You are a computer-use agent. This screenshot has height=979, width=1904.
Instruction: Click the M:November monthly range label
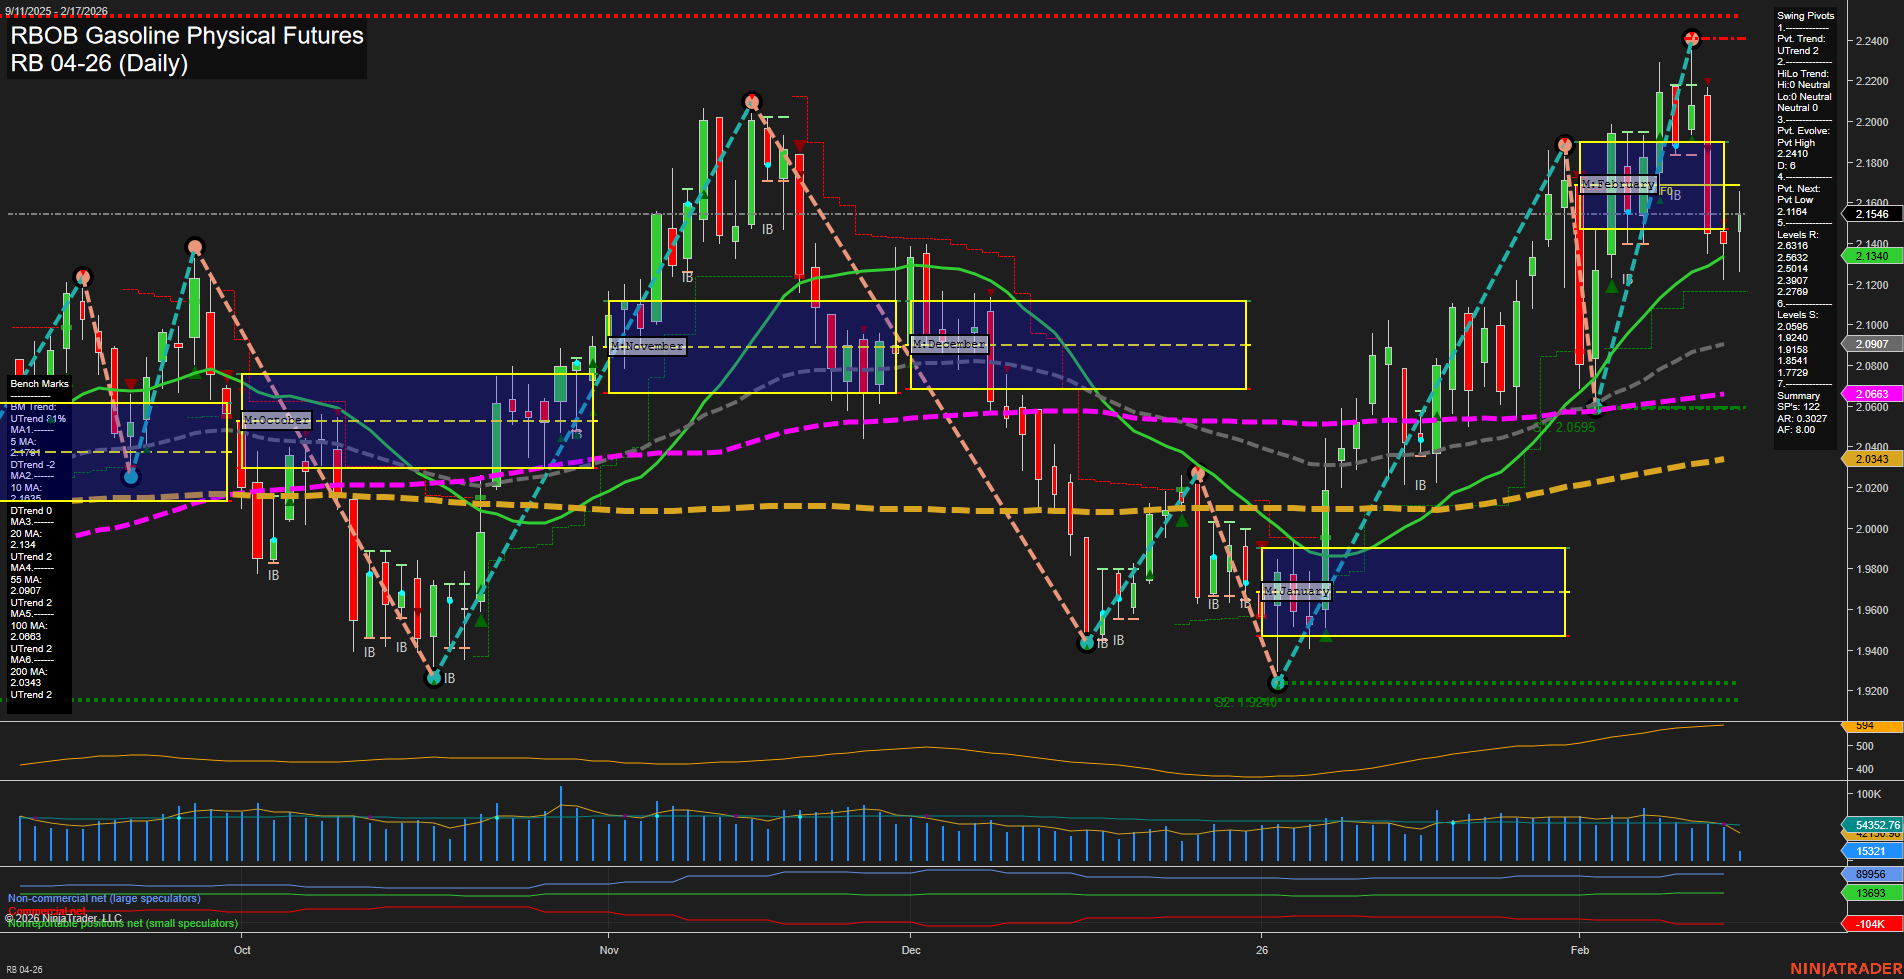[647, 346]
